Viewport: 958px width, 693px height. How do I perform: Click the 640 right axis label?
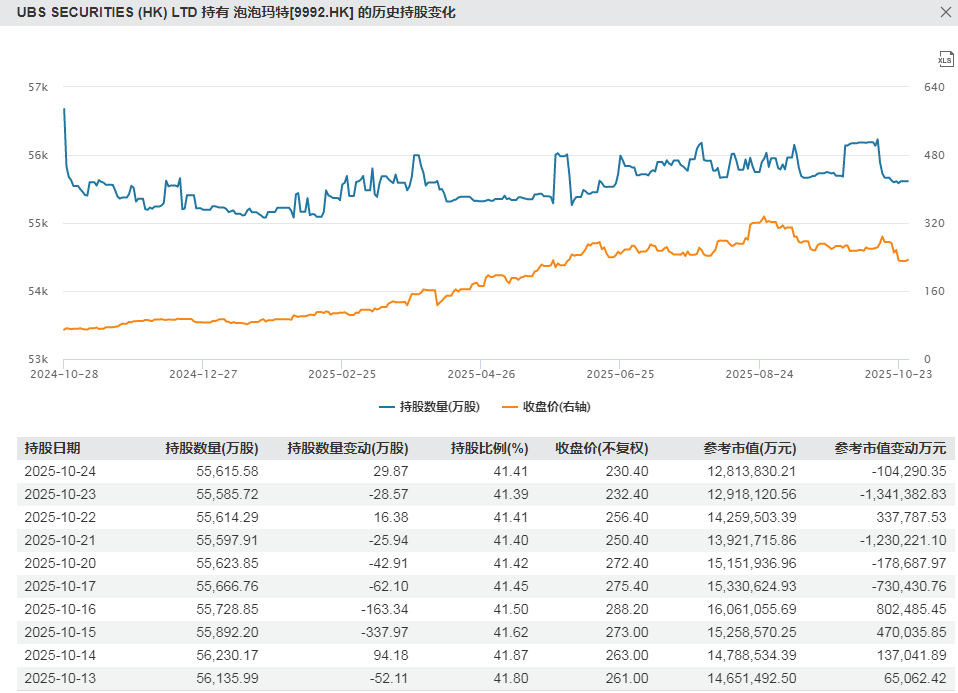click(x=934, y=88)
